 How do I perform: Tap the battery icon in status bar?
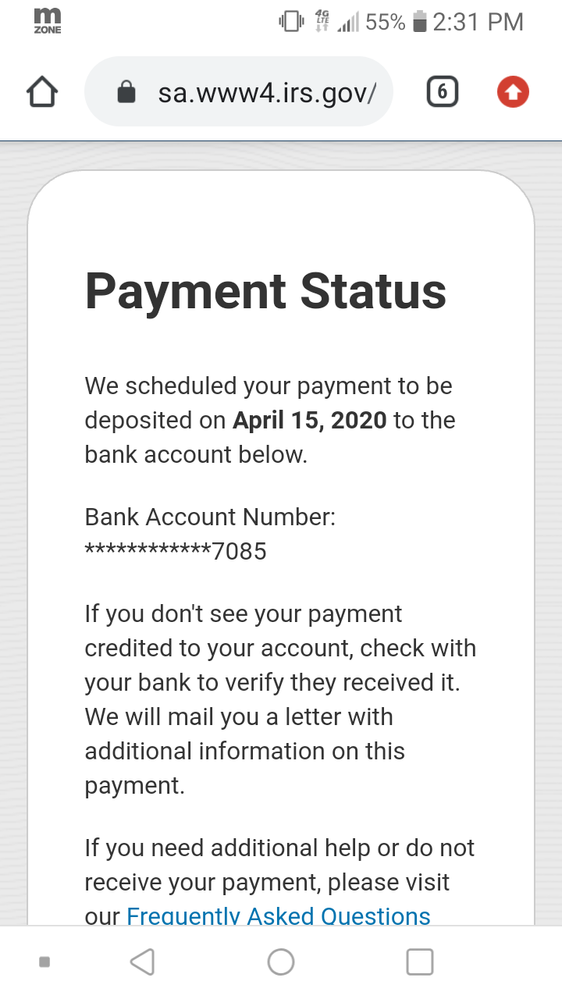pyautogui.click(x=419, y=22)
